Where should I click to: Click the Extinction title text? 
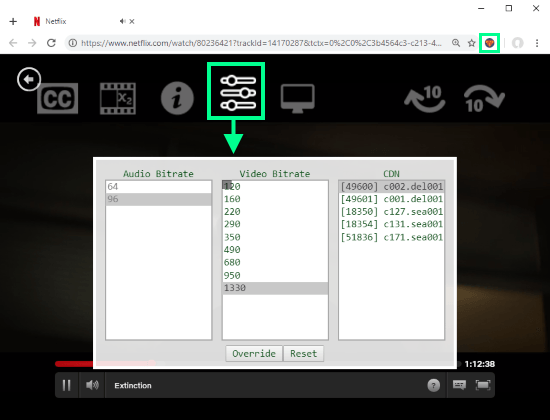(x=133, y=385)
